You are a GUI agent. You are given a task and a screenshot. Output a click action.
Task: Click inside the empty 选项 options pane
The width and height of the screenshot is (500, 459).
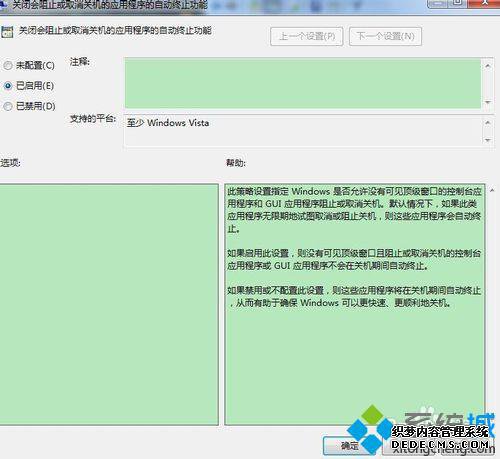tap(109, 304)
